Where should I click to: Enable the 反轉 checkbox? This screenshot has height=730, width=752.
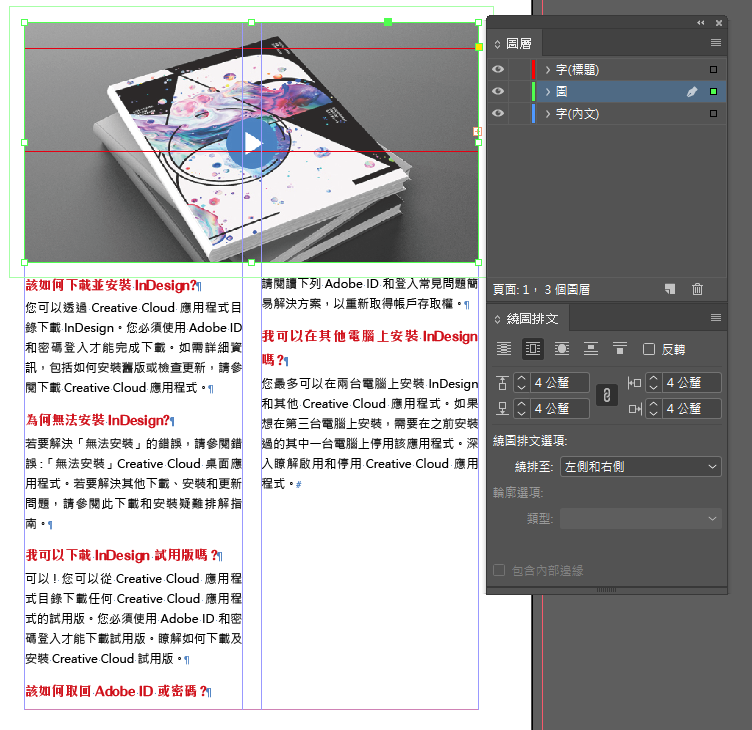pos(648,349)
